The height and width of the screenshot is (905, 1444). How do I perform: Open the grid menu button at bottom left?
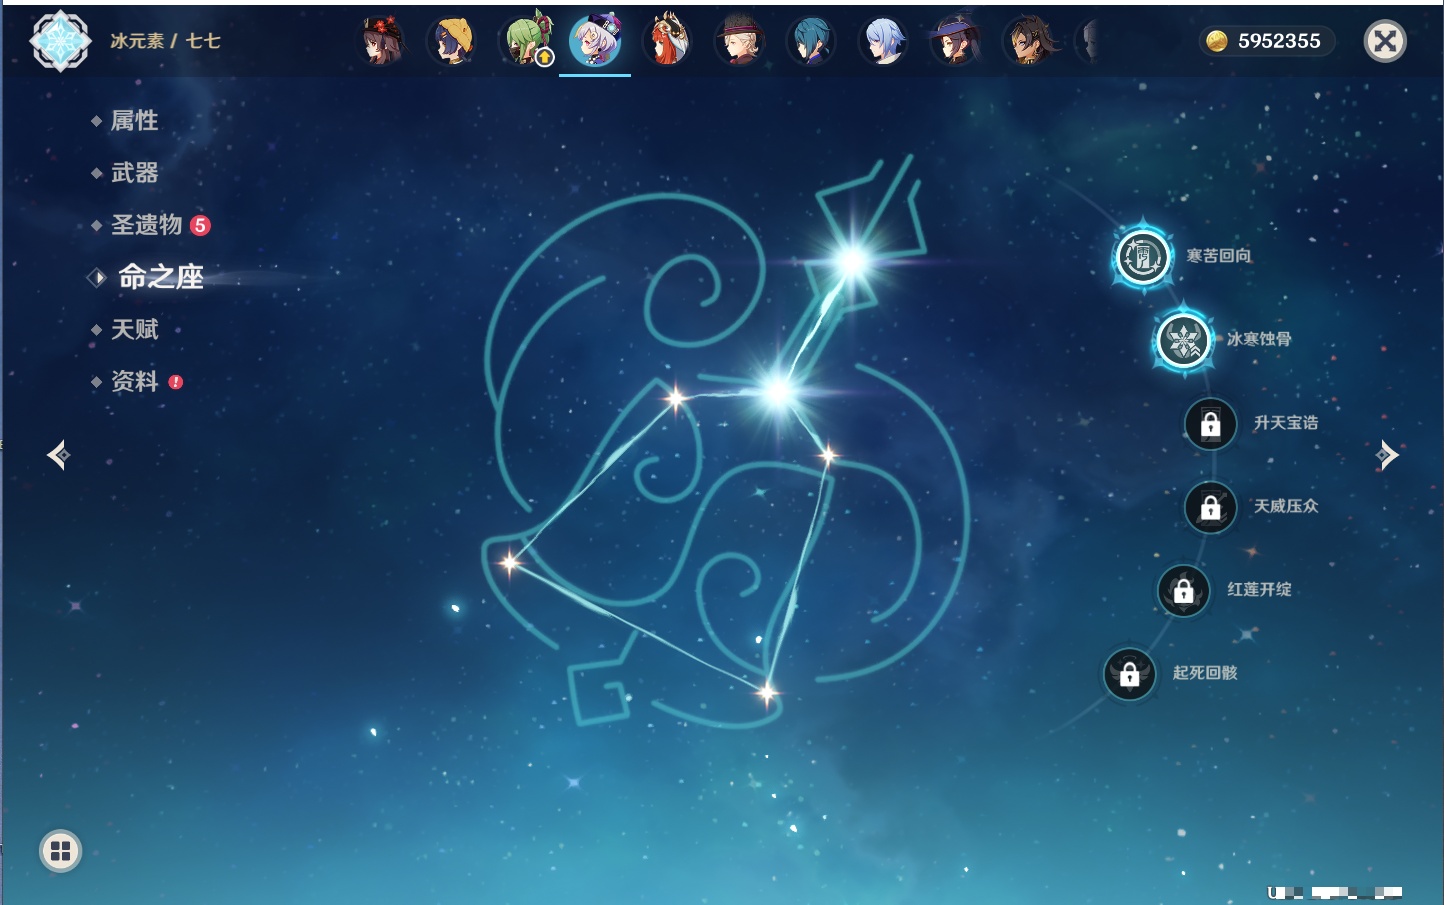(60, 851)
